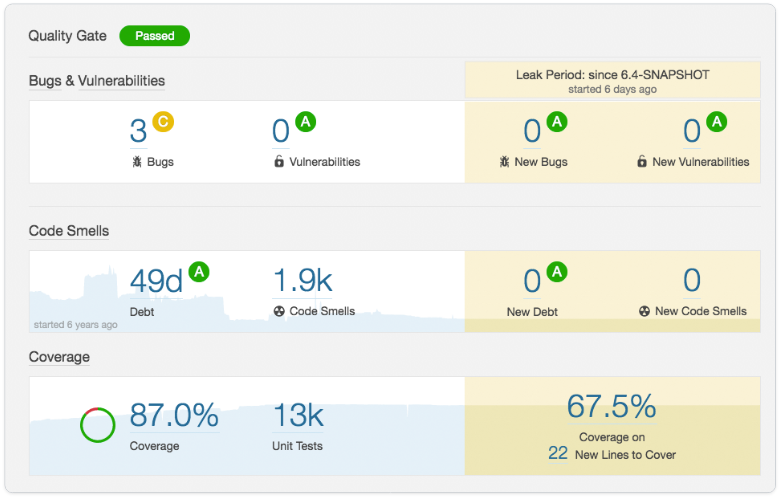
Task: Open the Coverage section heading link
Action: pos(59,357)
